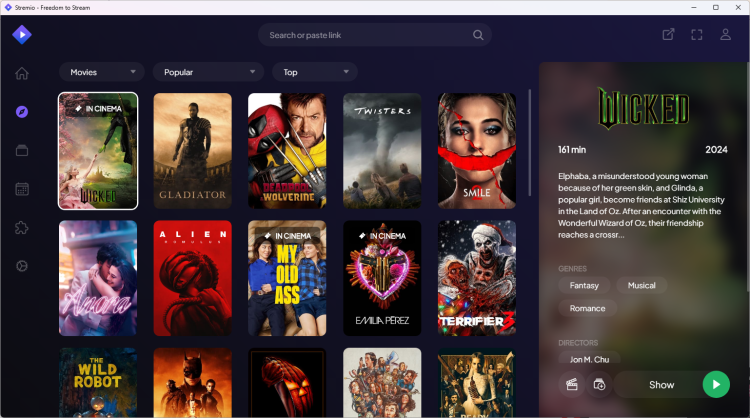Open the Library sidebar icon
750x418 pixels.
point(22,151)
